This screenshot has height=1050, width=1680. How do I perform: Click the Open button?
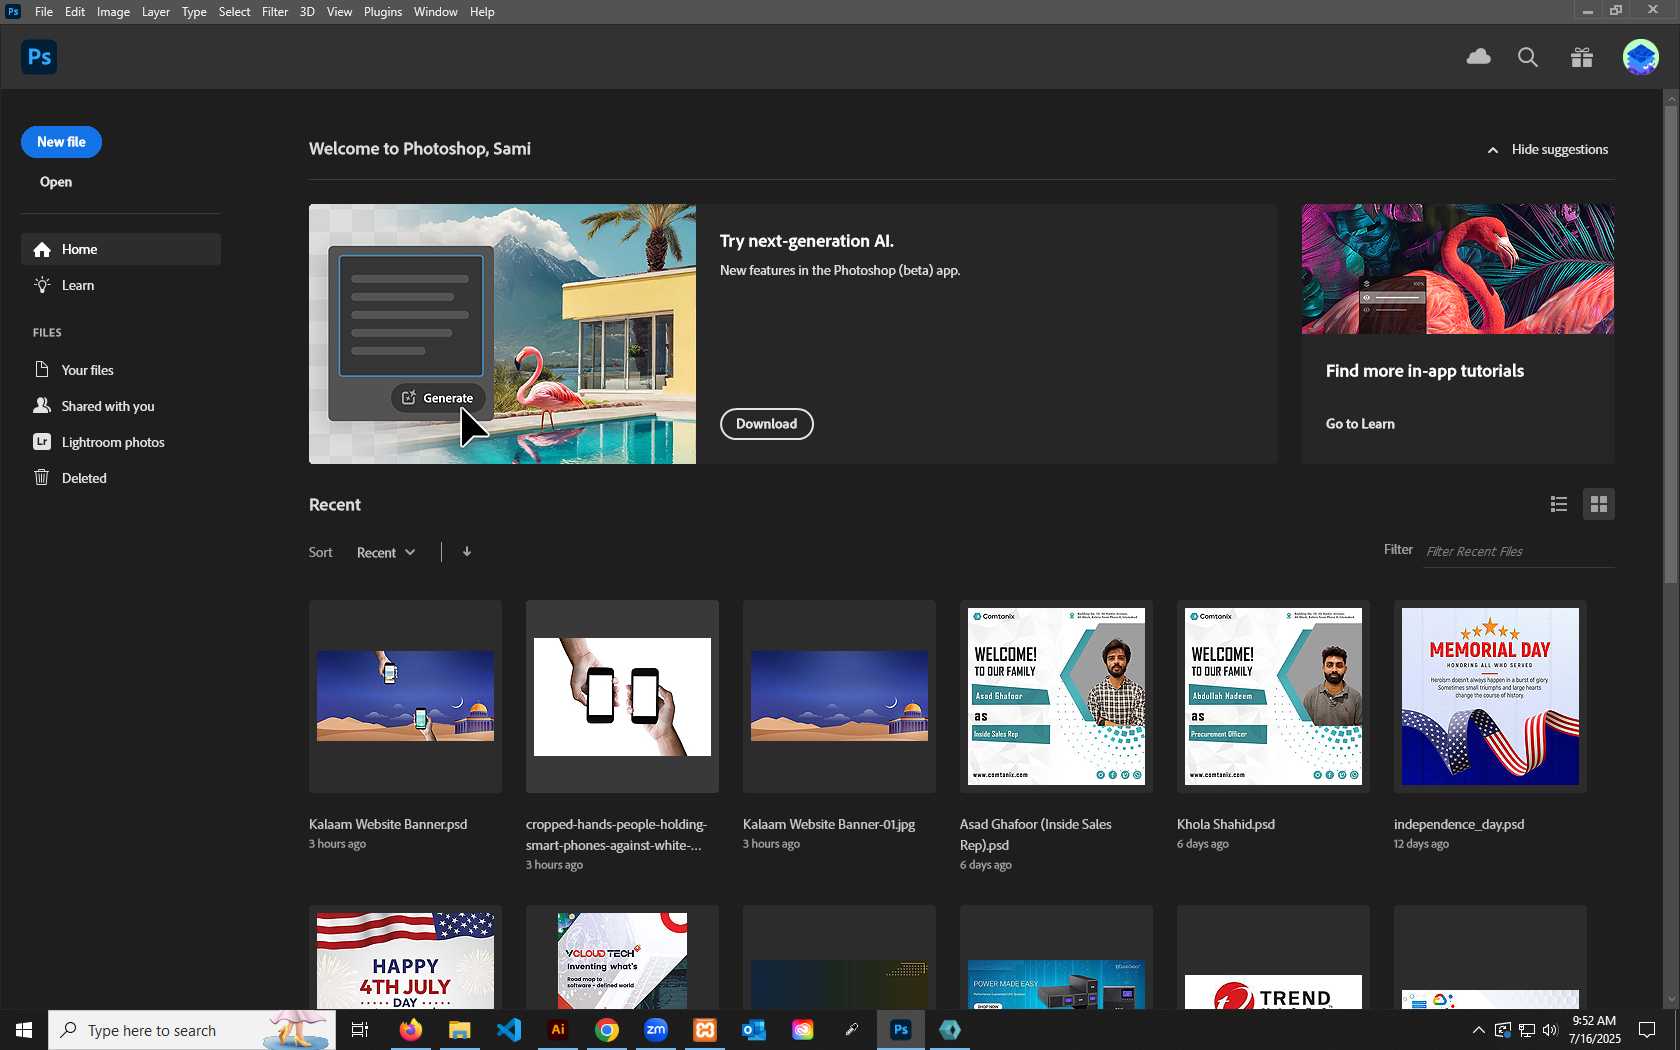tap(56, 182)
